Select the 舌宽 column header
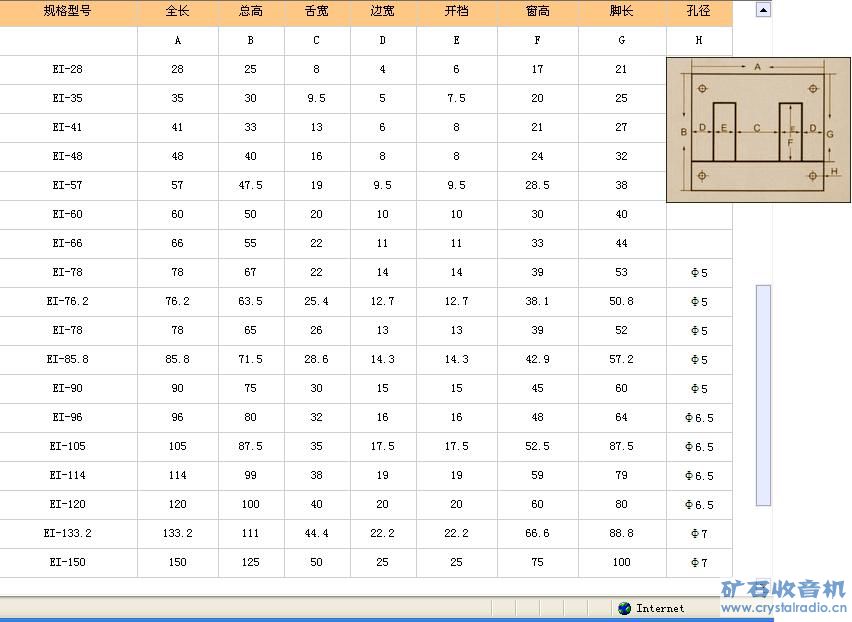Viewport: 852px width, 622px height. pos(316,12)
